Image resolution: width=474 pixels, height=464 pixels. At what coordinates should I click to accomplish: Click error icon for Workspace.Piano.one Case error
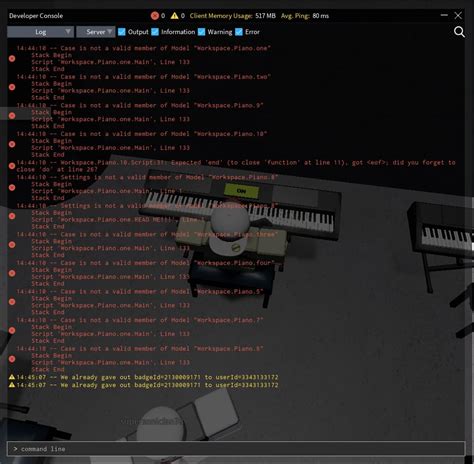pos(12,59)
